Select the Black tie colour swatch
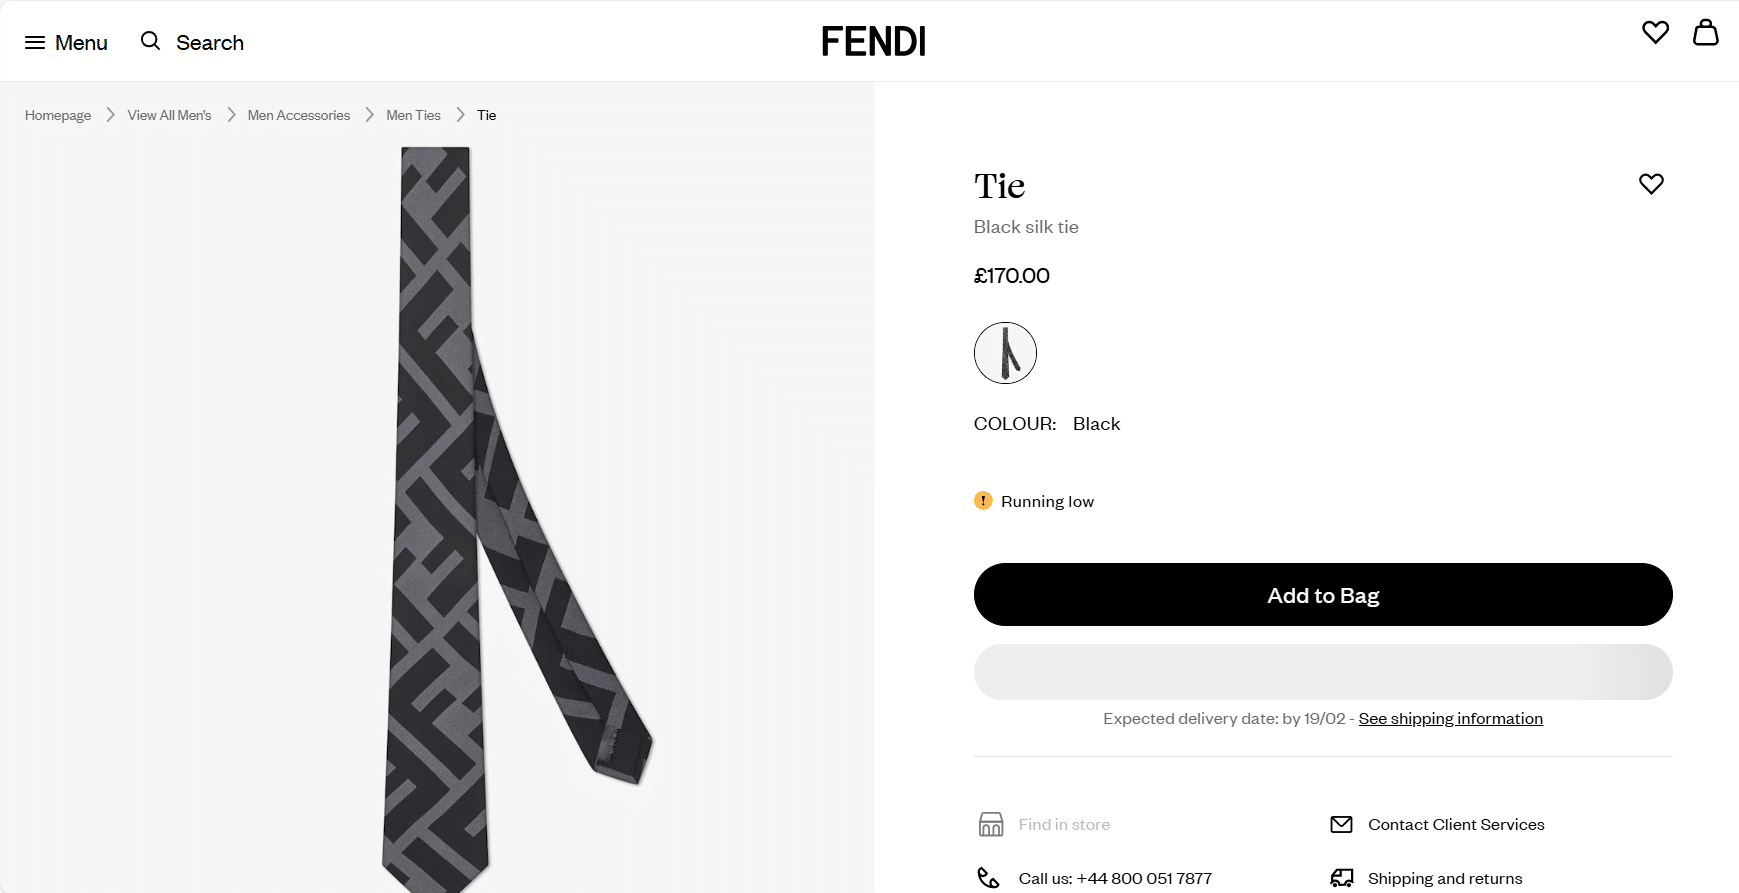Viewport: 1739px width, 893px height. coord(1005,353)
